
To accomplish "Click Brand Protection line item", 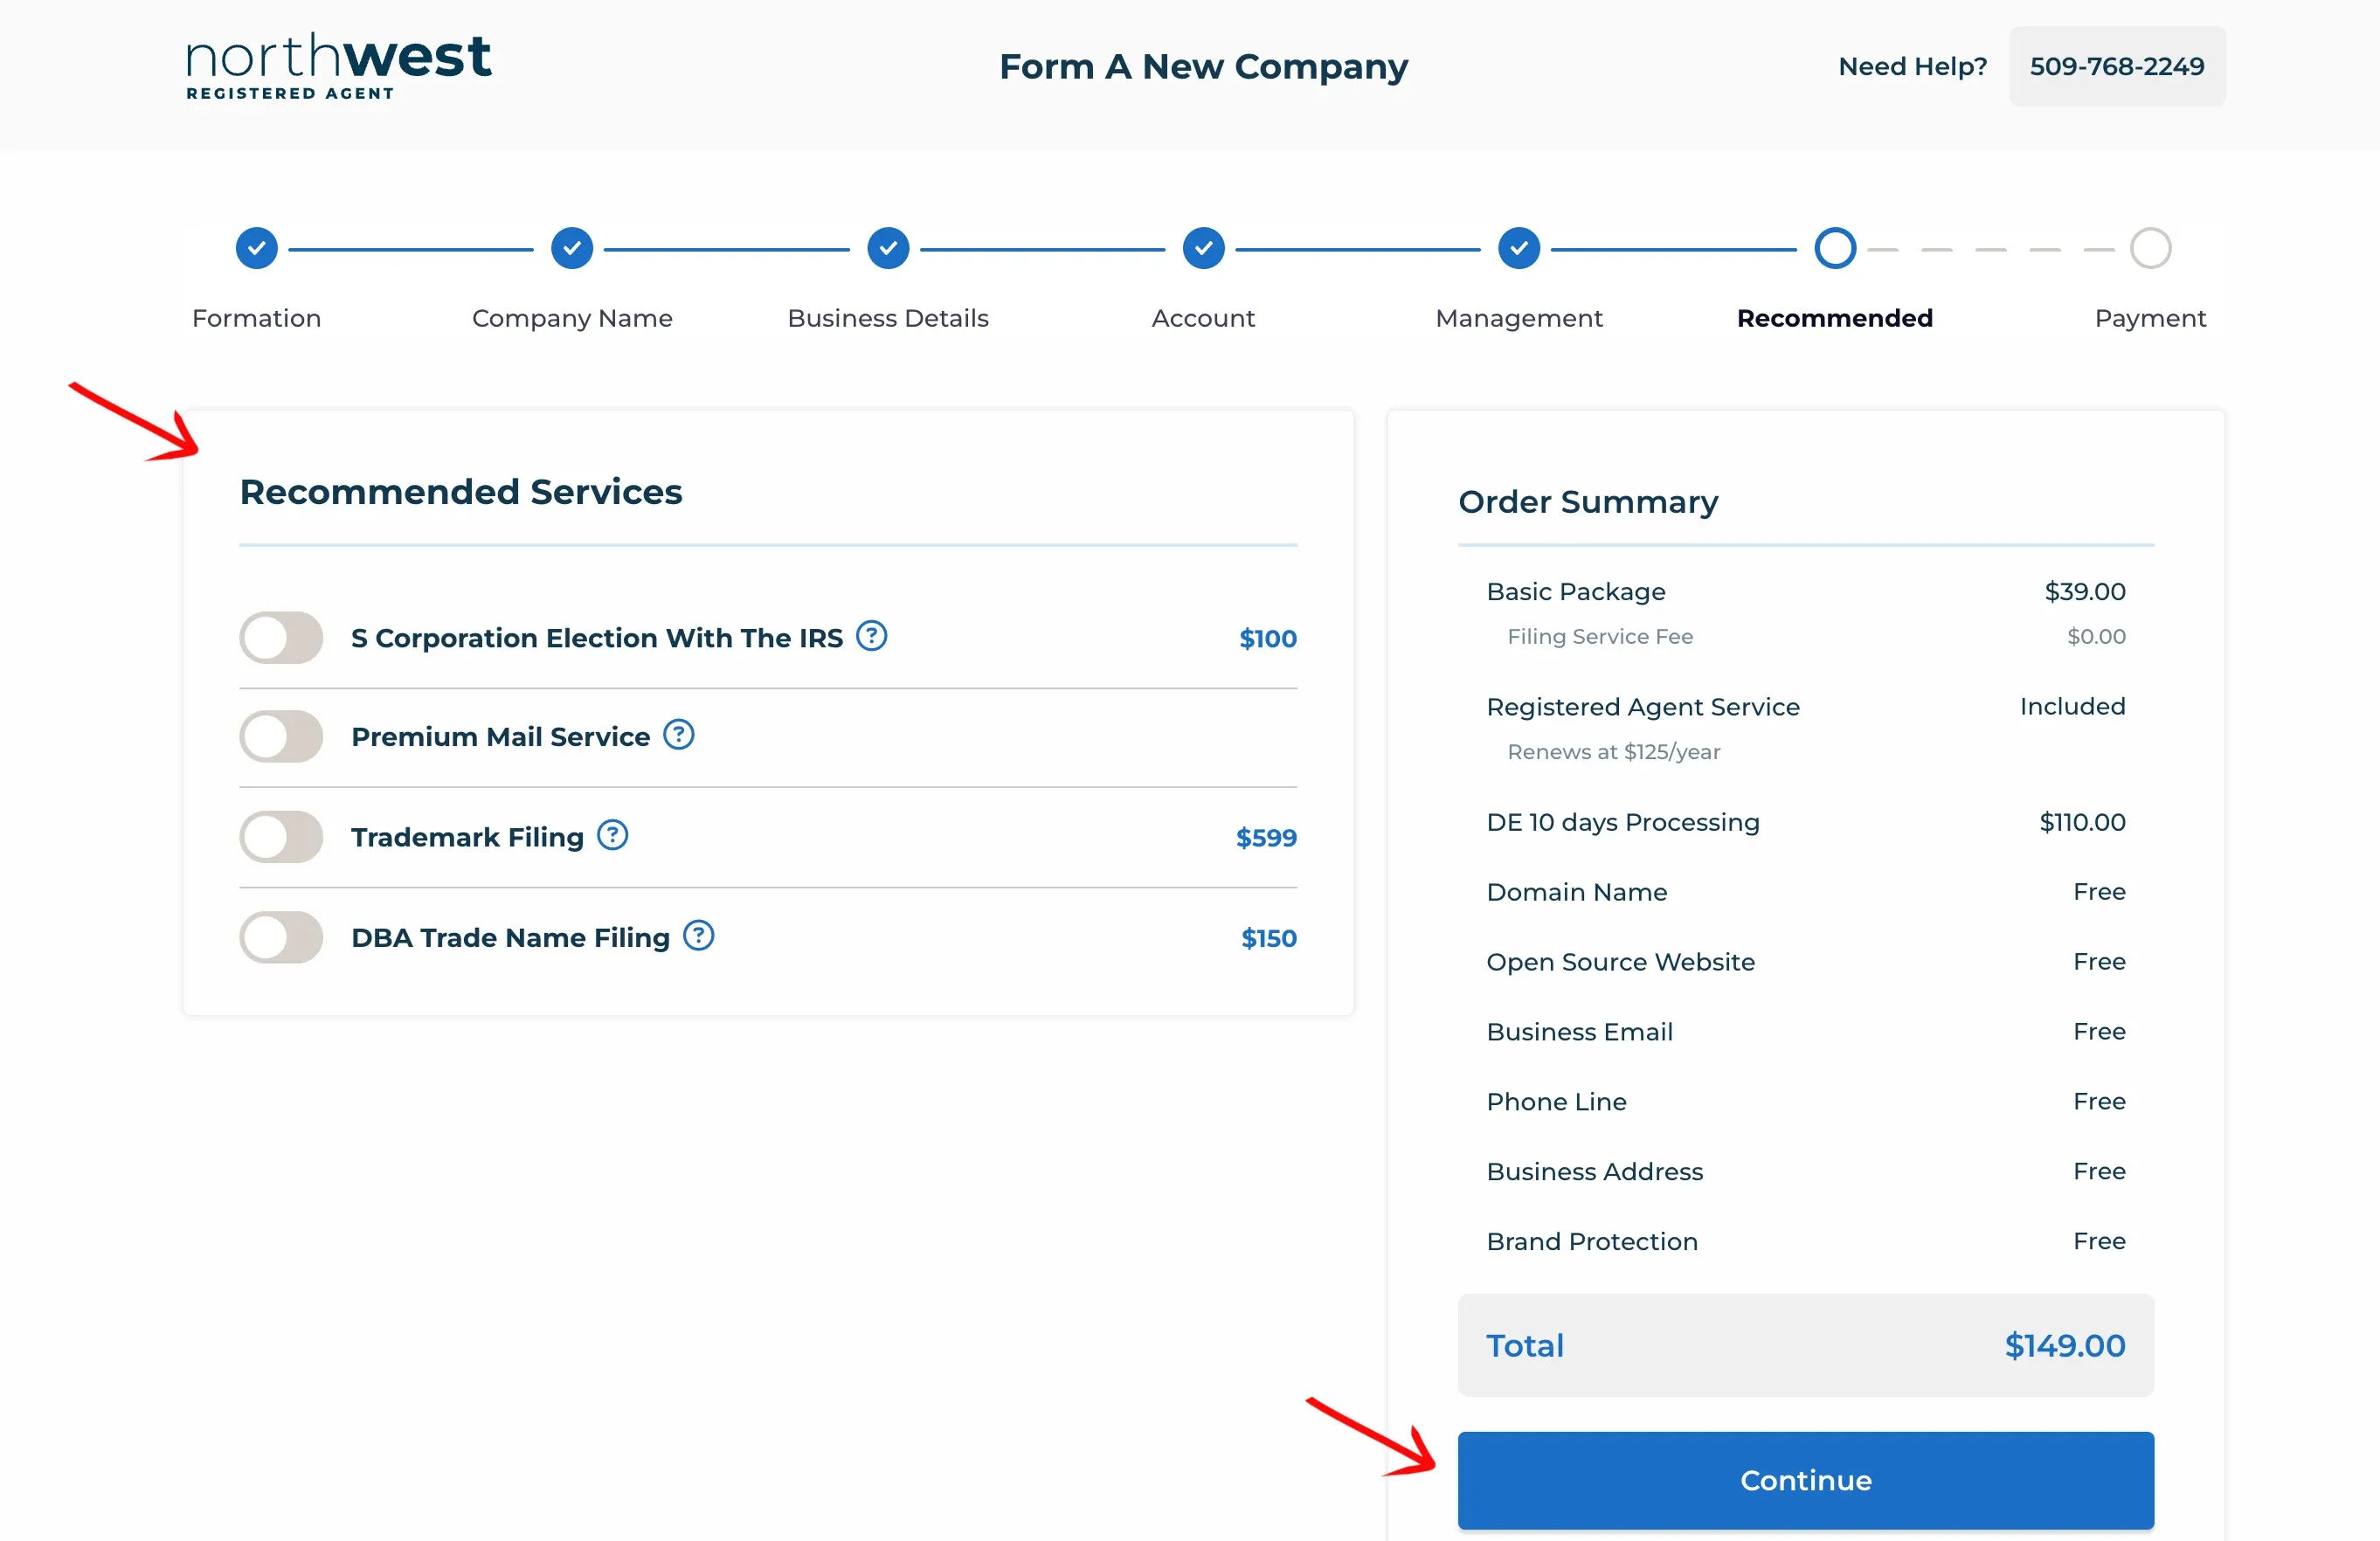I will (1592, 1242).
